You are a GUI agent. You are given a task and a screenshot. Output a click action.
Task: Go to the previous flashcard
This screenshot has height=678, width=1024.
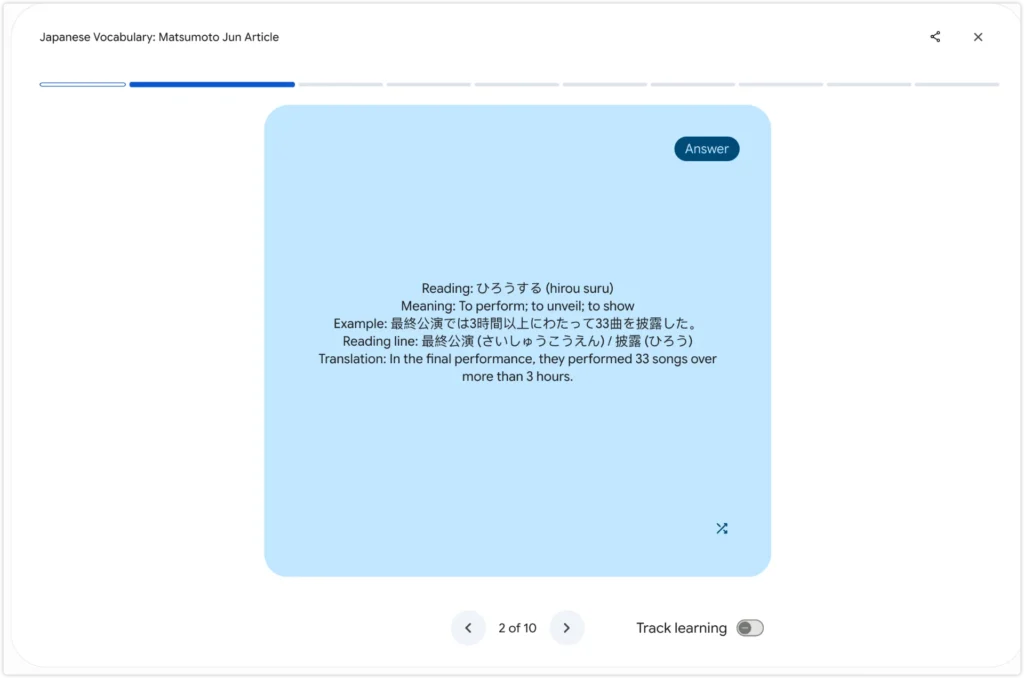coord(468,628)
